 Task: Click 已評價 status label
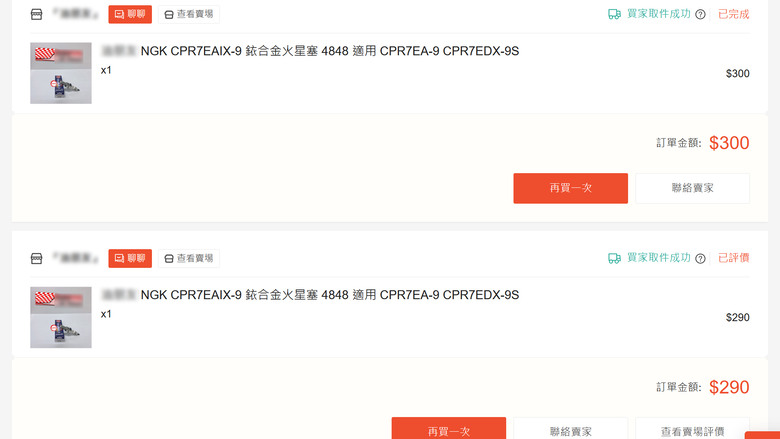(x=733, y=258)
